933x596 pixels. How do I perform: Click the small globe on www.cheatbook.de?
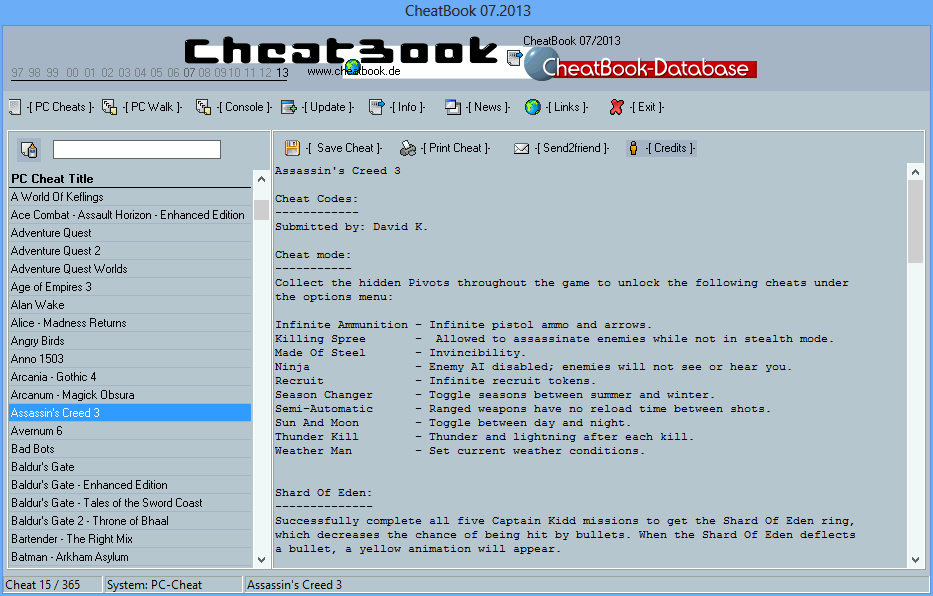(x=353, y=67)
